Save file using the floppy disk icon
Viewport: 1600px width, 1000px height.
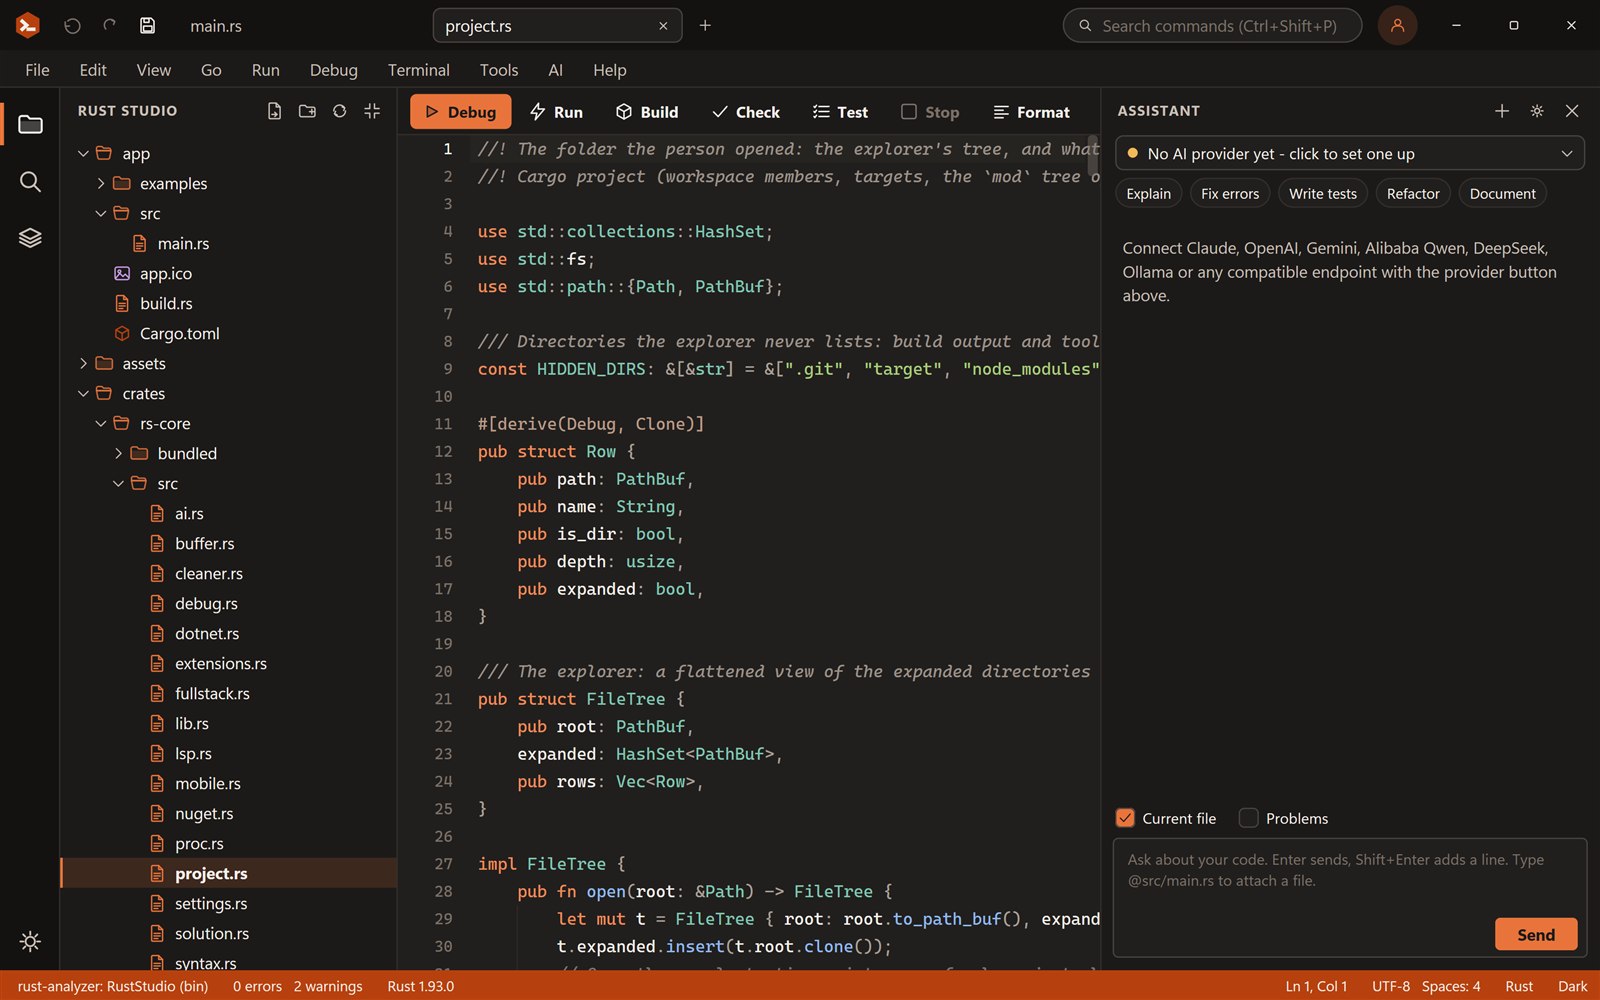coord(147,26)
